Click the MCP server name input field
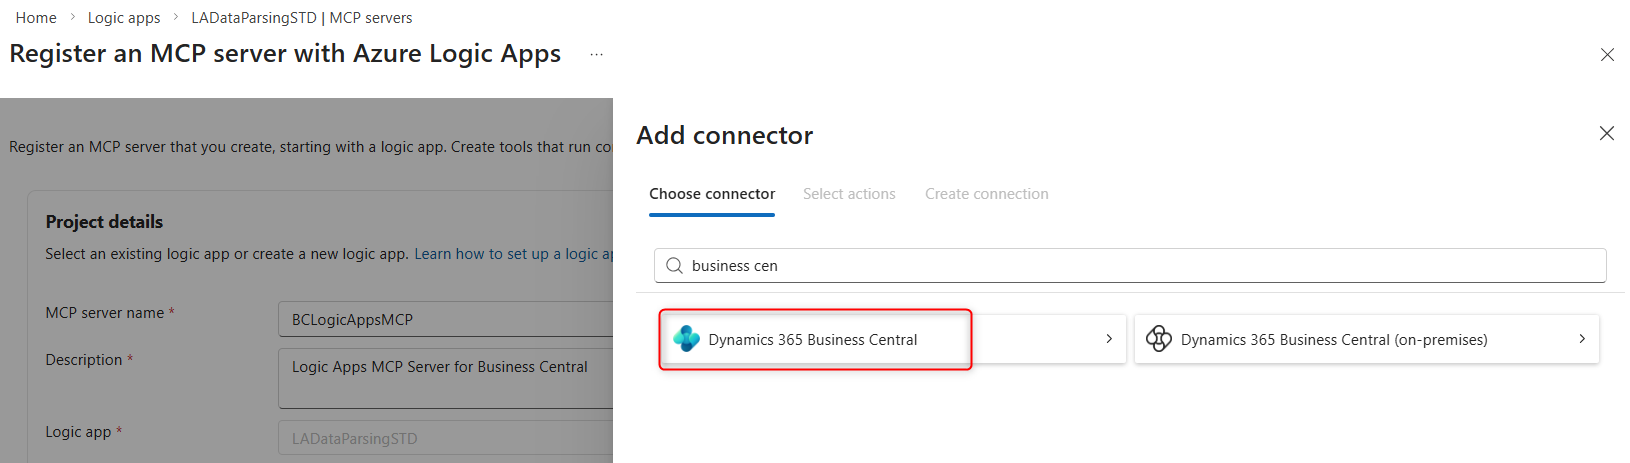This screenshot has width=1630, height=463. 445,320
